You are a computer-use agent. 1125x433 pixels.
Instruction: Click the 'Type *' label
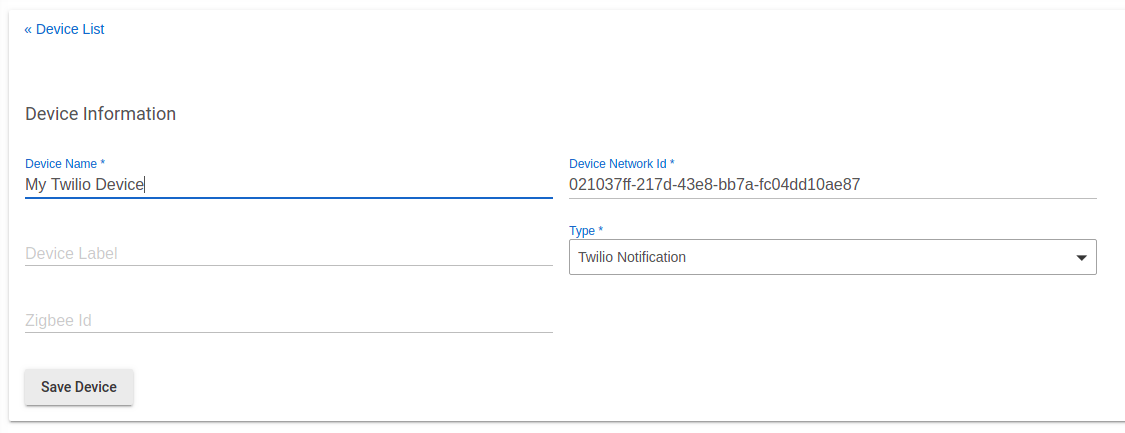(583, 231)
